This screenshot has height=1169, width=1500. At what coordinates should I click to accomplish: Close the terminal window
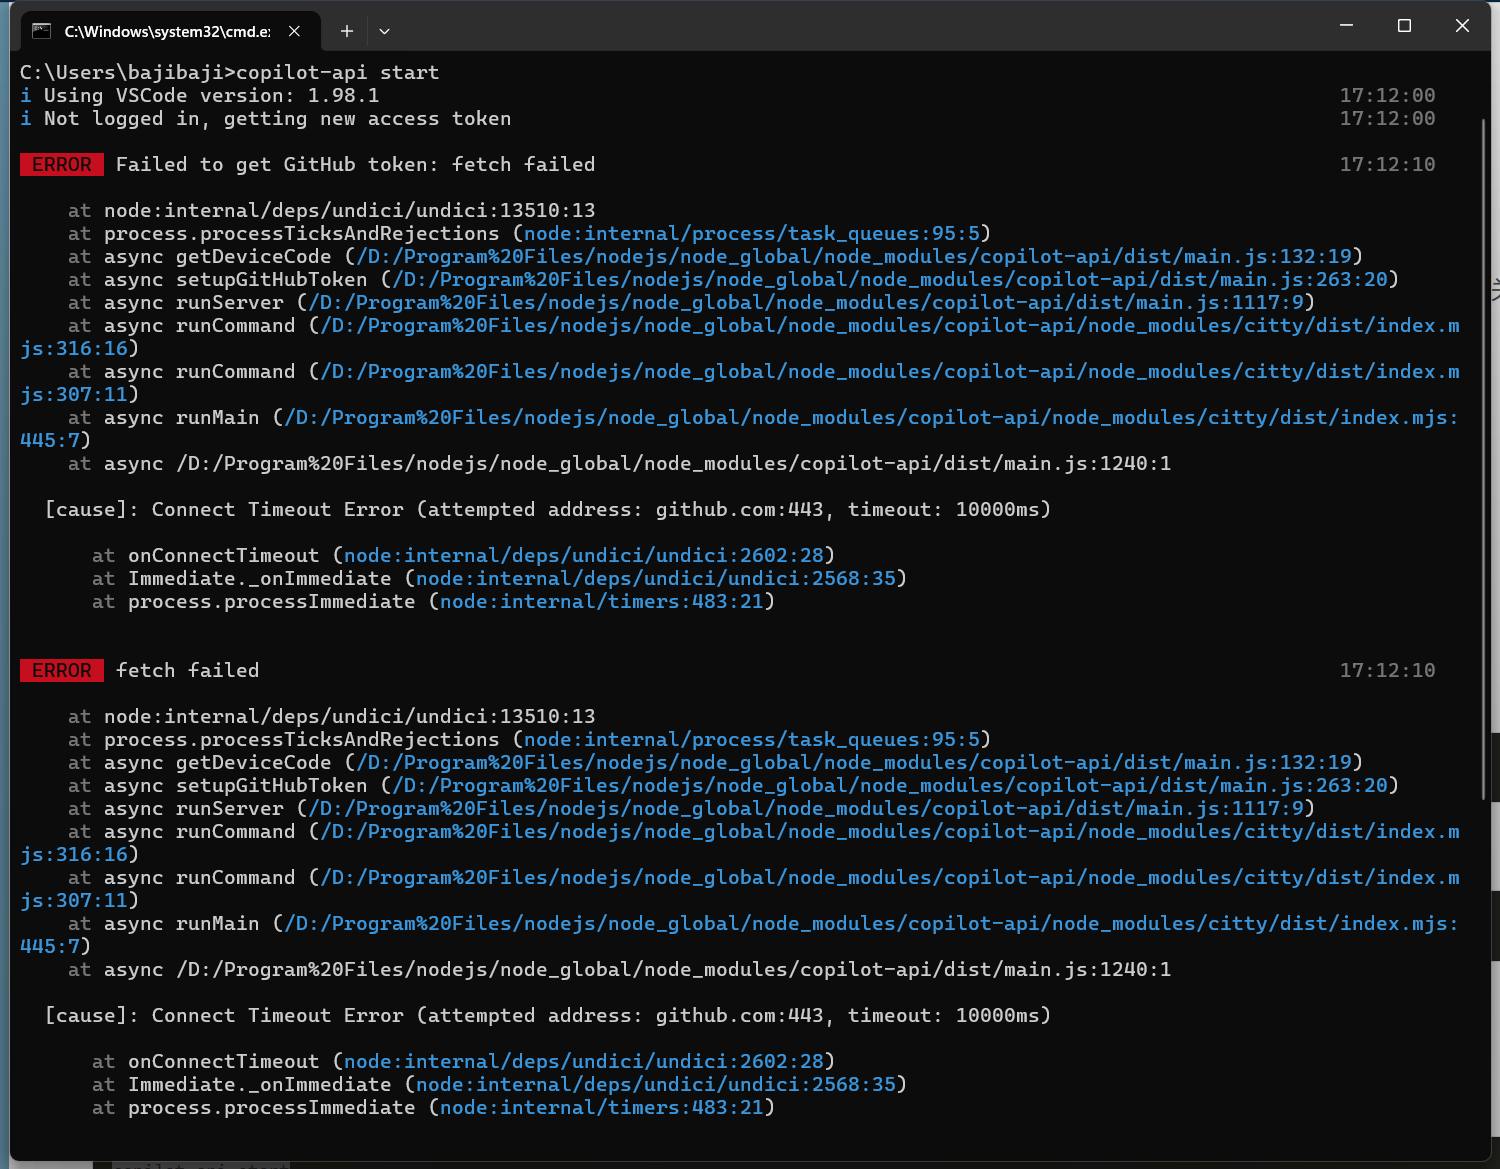point(1462,26)
